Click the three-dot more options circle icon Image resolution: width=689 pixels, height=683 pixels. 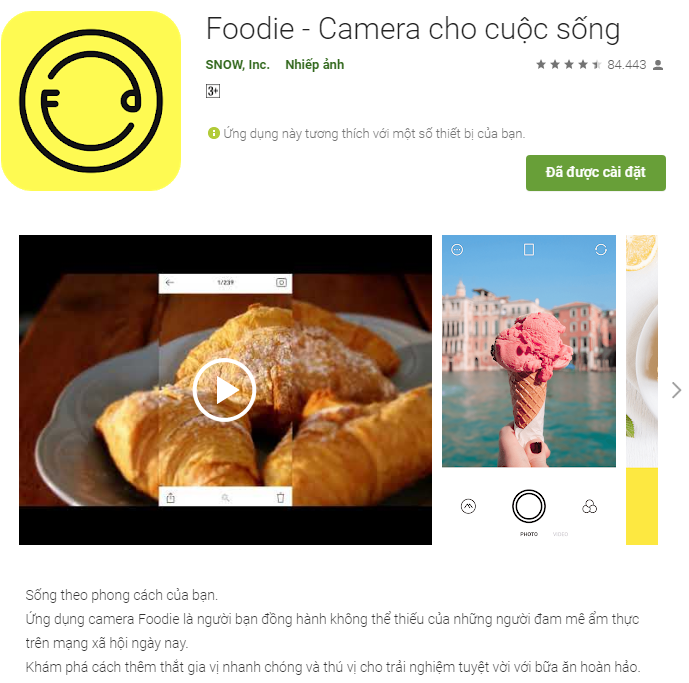click(x=457, y=250)
